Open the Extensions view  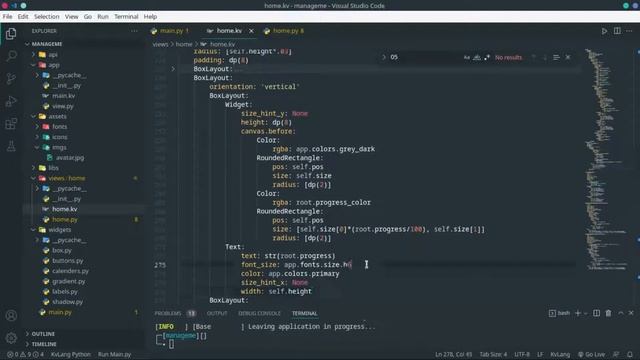(x=11, y=123)
